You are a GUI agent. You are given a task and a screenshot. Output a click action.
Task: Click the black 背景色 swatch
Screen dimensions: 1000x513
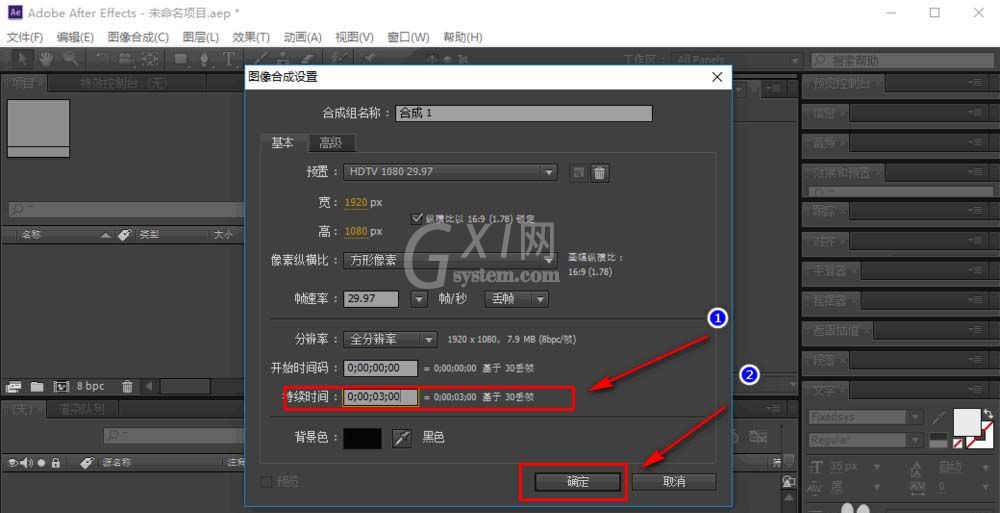pos(363,438)
